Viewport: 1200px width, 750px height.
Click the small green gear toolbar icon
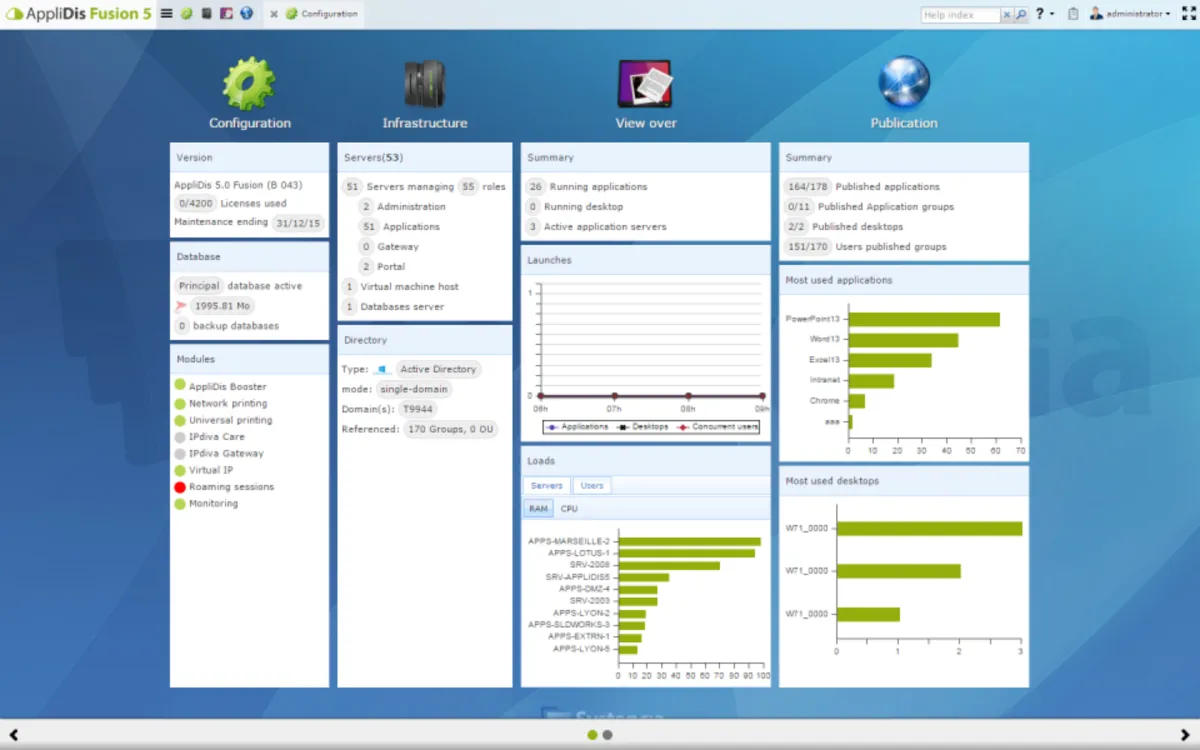pos(186,14)
